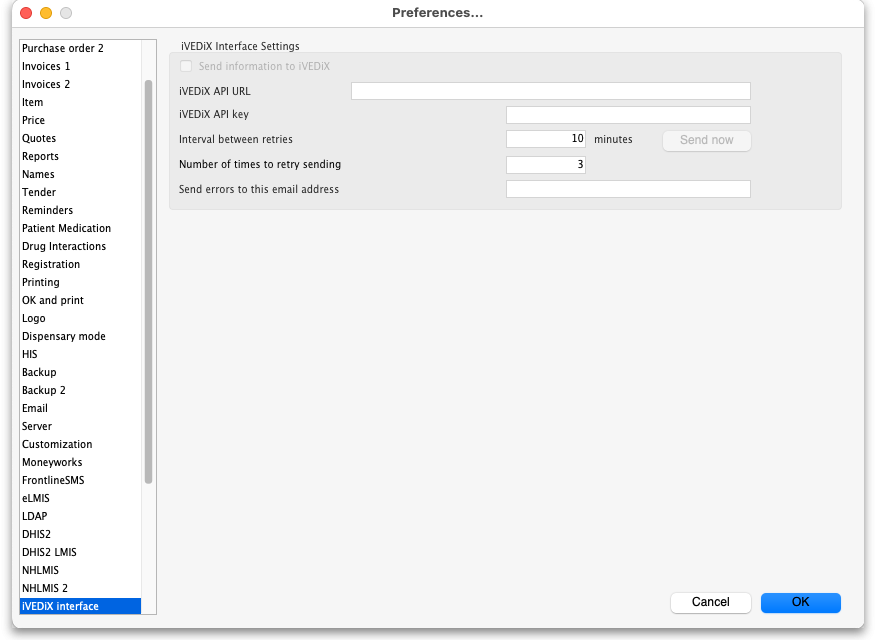Select the number of retries field
The width and height of the screenshot is (876, 640).
545,164
